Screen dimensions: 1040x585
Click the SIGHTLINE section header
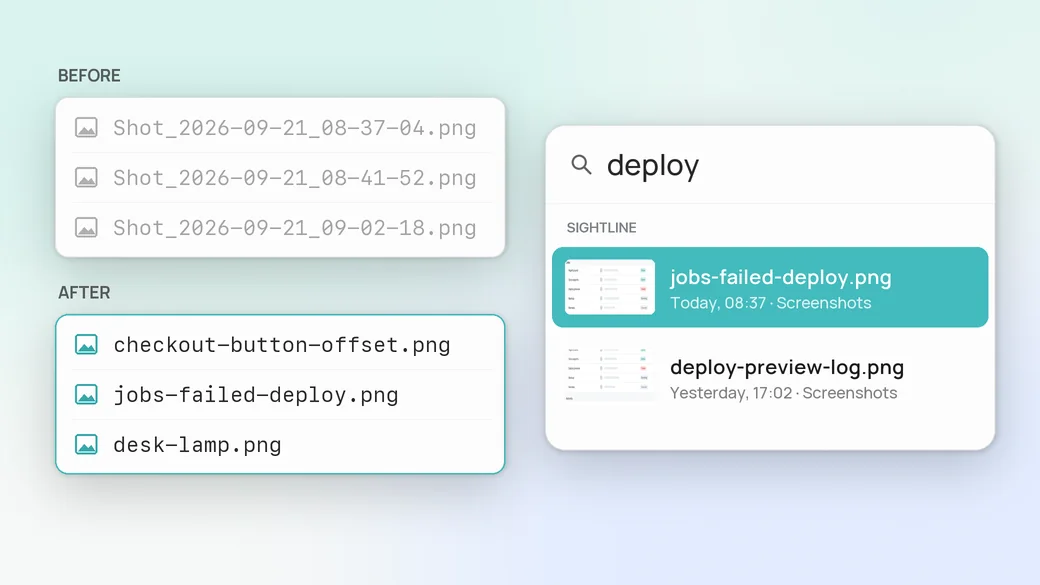(602, 228)
